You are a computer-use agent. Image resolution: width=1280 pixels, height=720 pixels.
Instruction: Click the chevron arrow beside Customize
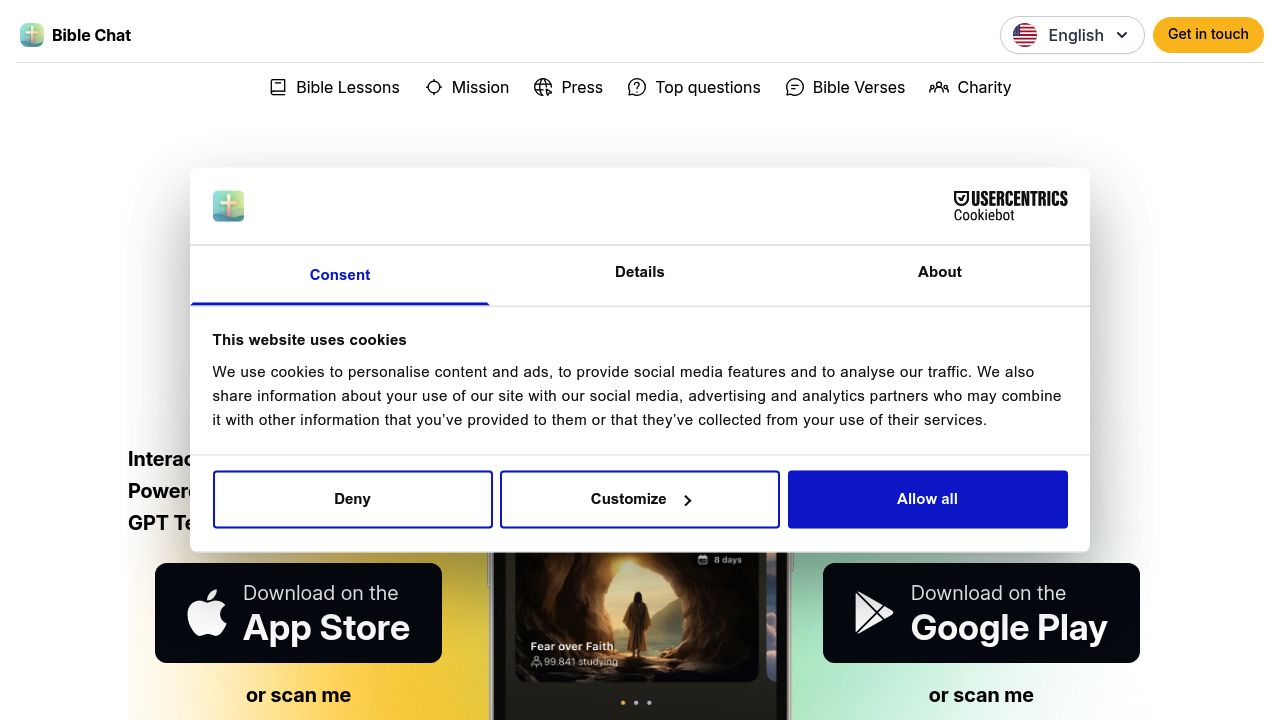coord(688,500)
